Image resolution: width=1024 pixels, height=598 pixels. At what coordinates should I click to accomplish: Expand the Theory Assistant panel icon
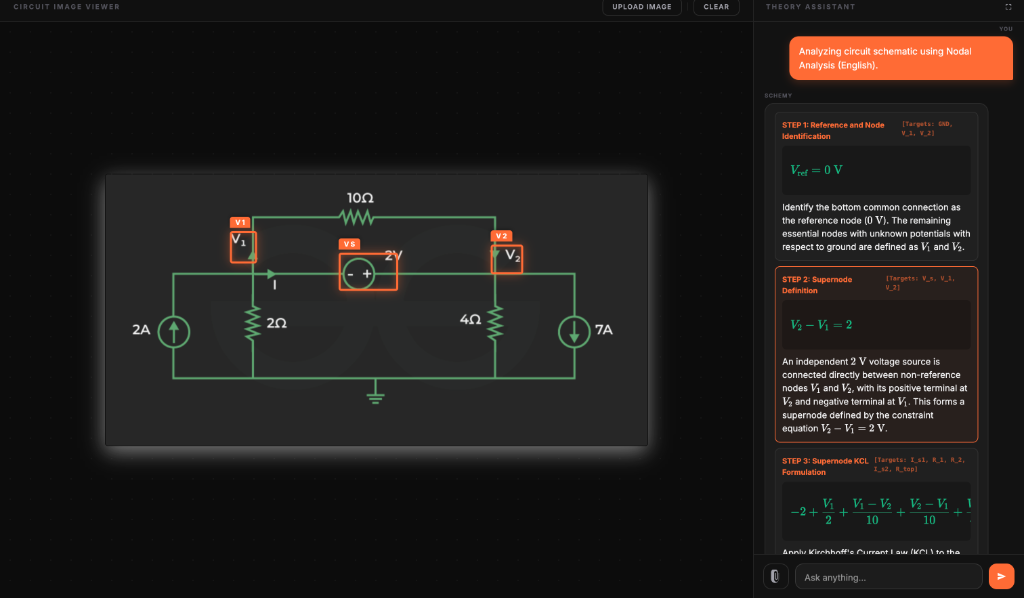pos(1008,7)
